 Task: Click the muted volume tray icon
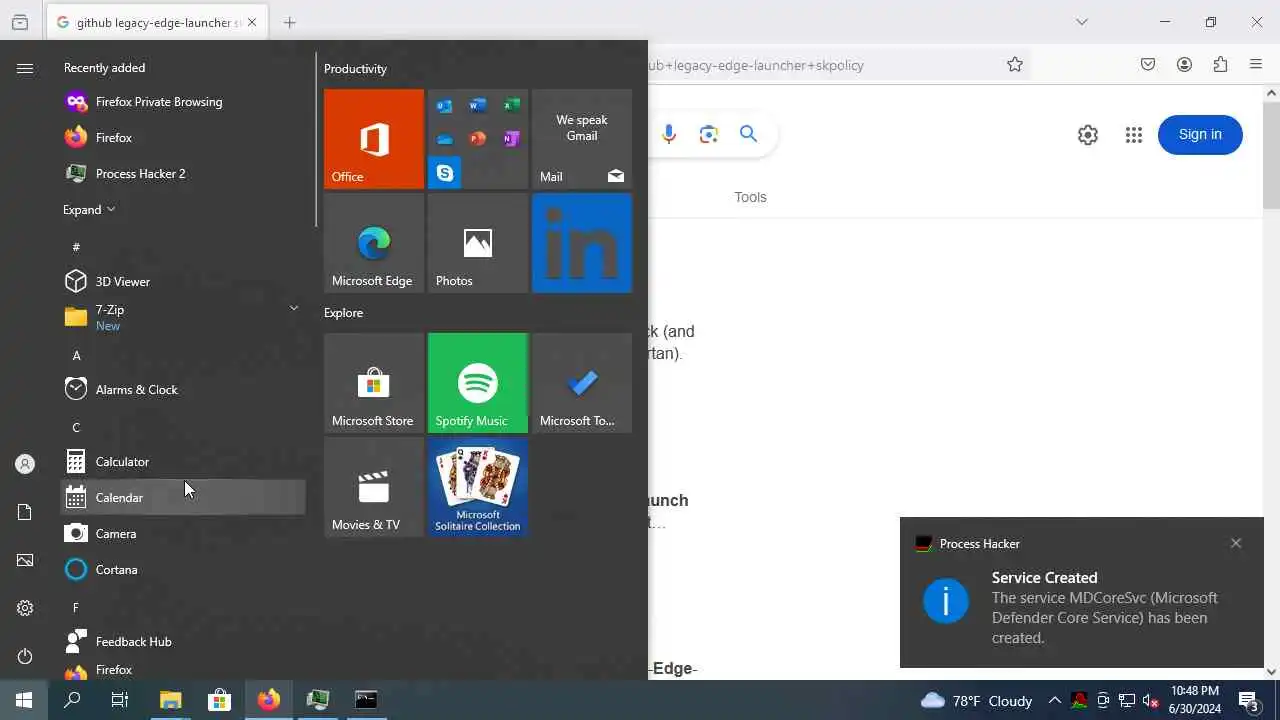[1150, 701]
